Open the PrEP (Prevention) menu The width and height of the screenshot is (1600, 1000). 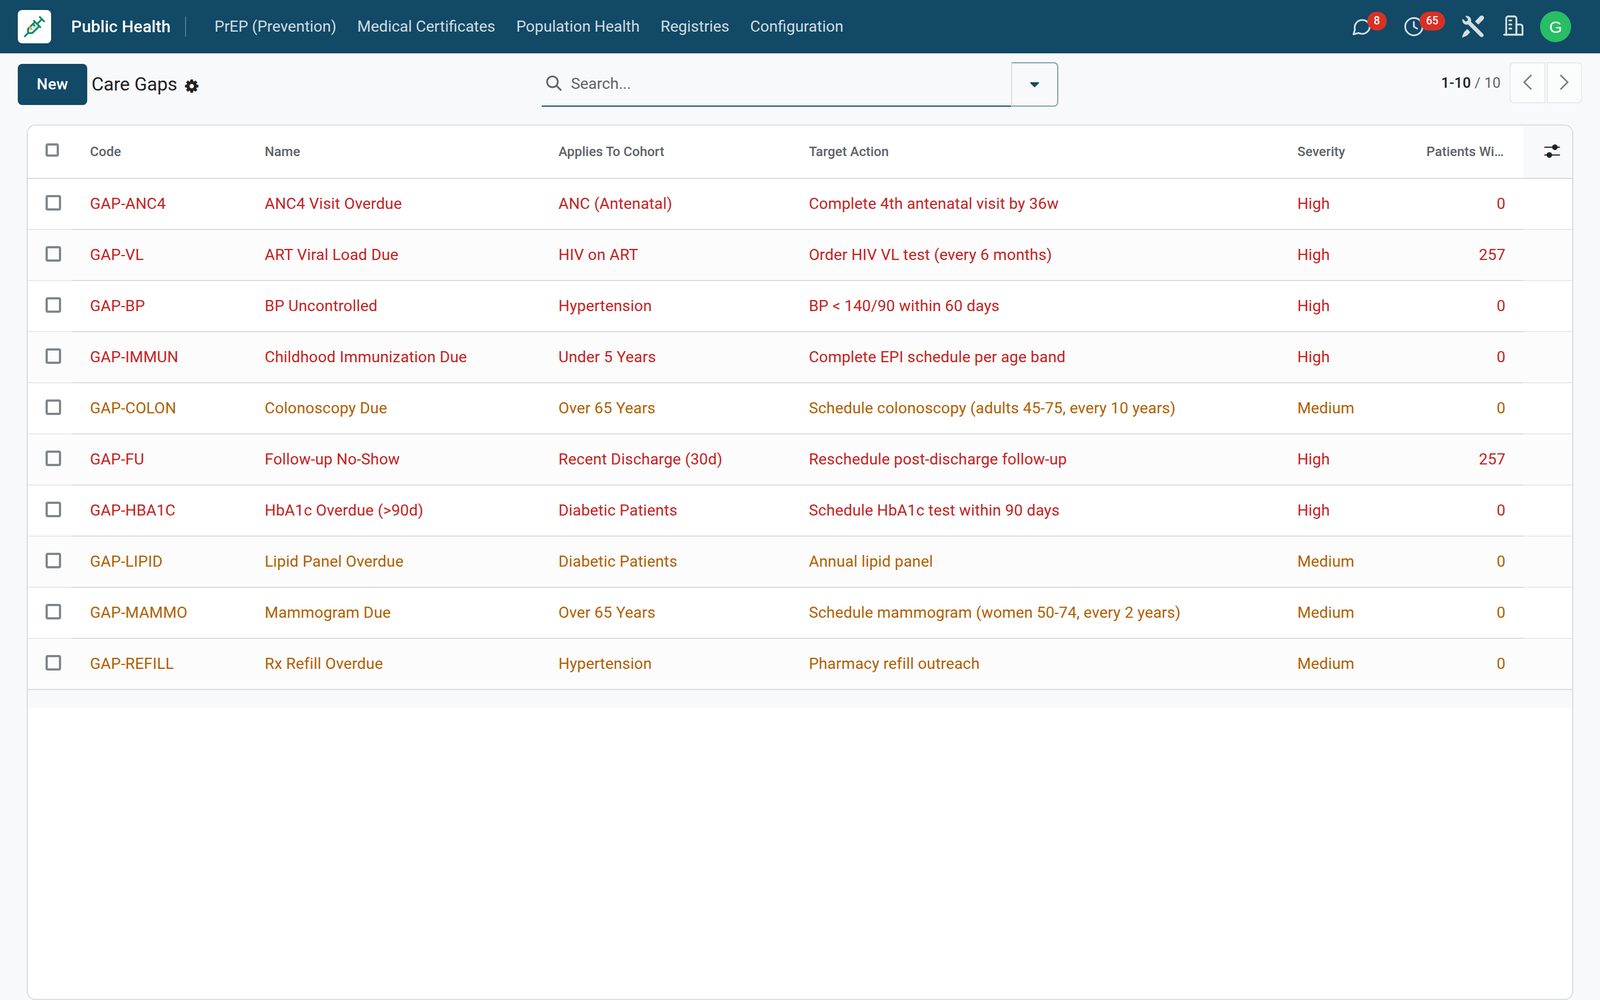[x=275, y=27]
